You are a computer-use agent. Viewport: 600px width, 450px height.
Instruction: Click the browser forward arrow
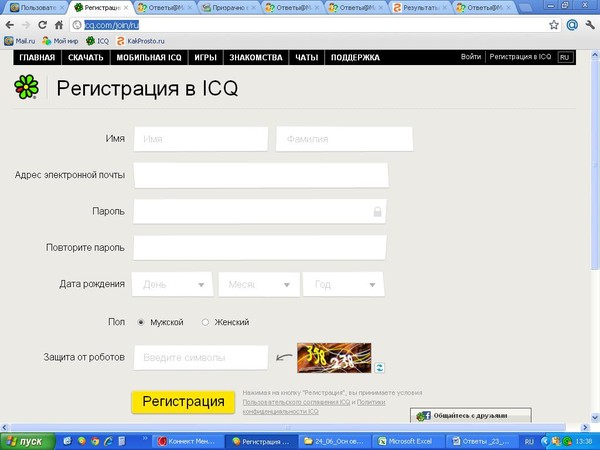[26, 25]
